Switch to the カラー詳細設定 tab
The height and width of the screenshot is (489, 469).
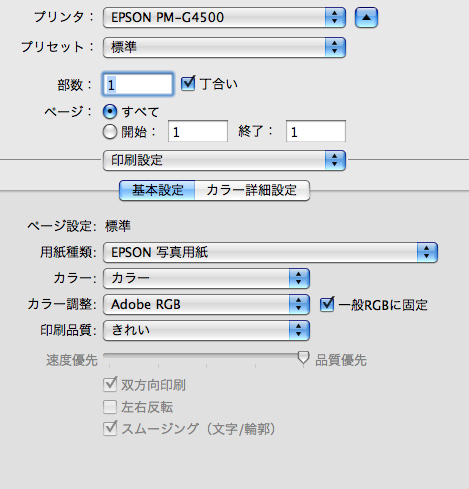coord(252,190)
